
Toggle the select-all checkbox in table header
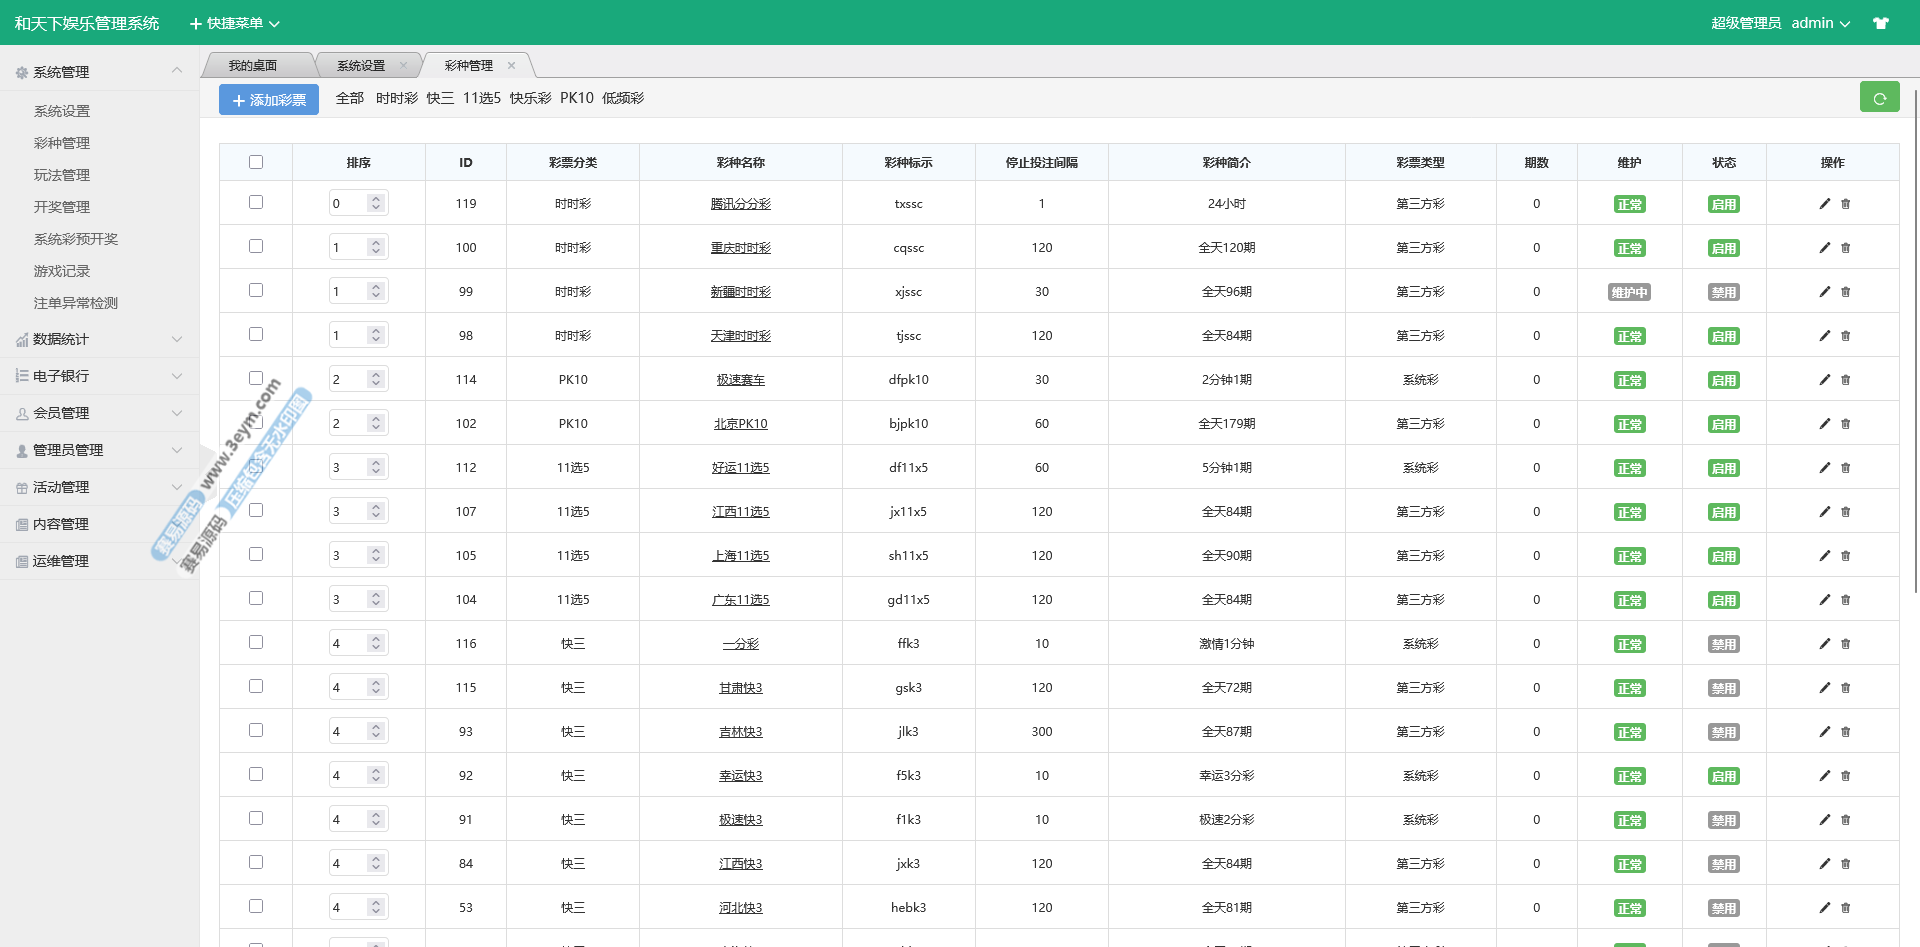[256, 162]
